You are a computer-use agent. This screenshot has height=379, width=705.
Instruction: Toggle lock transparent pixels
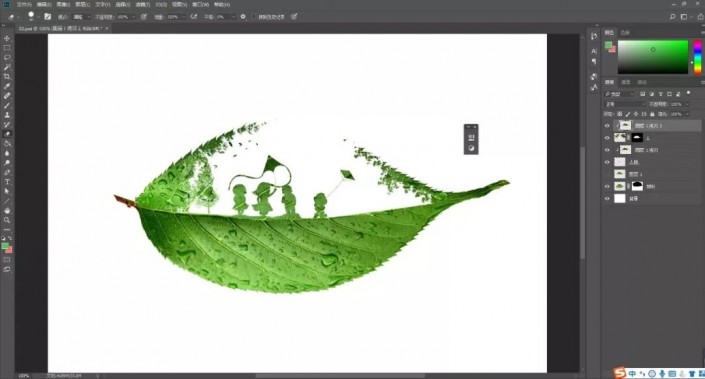click(x=620, y=114)
